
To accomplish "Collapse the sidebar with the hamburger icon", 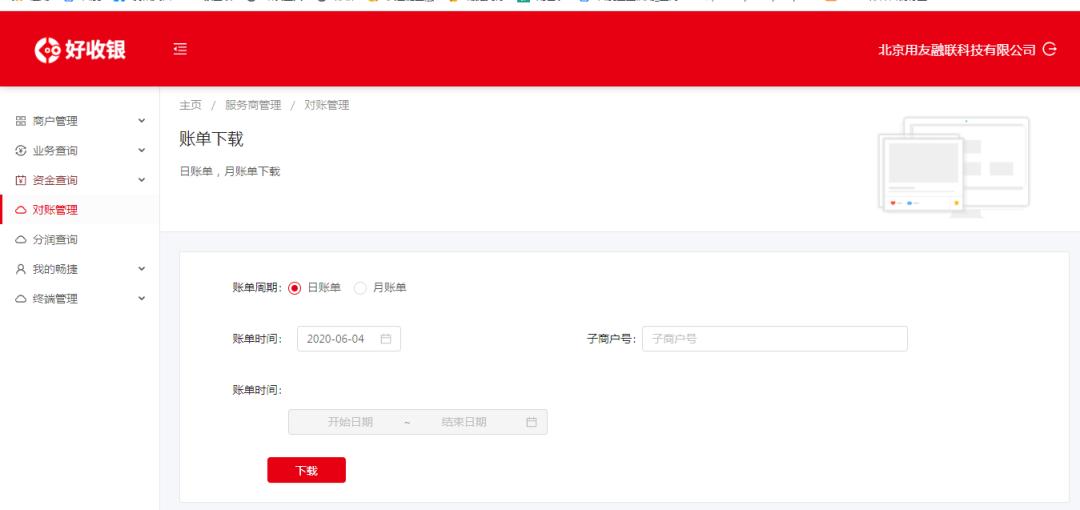I will tap(180, 49).
